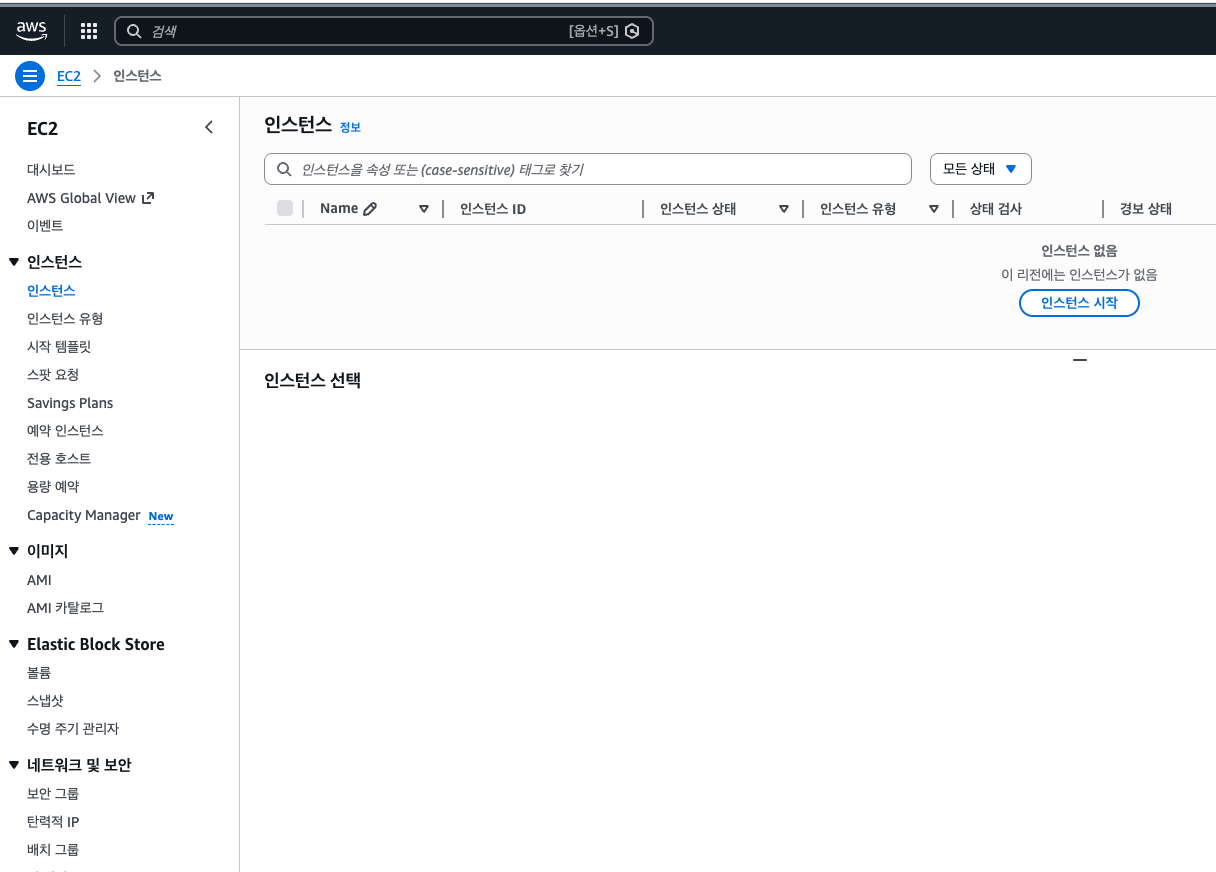Click the 인스턴스 없음 message text
Screen dimensions: 1216x872
[x=1079, y=251]
